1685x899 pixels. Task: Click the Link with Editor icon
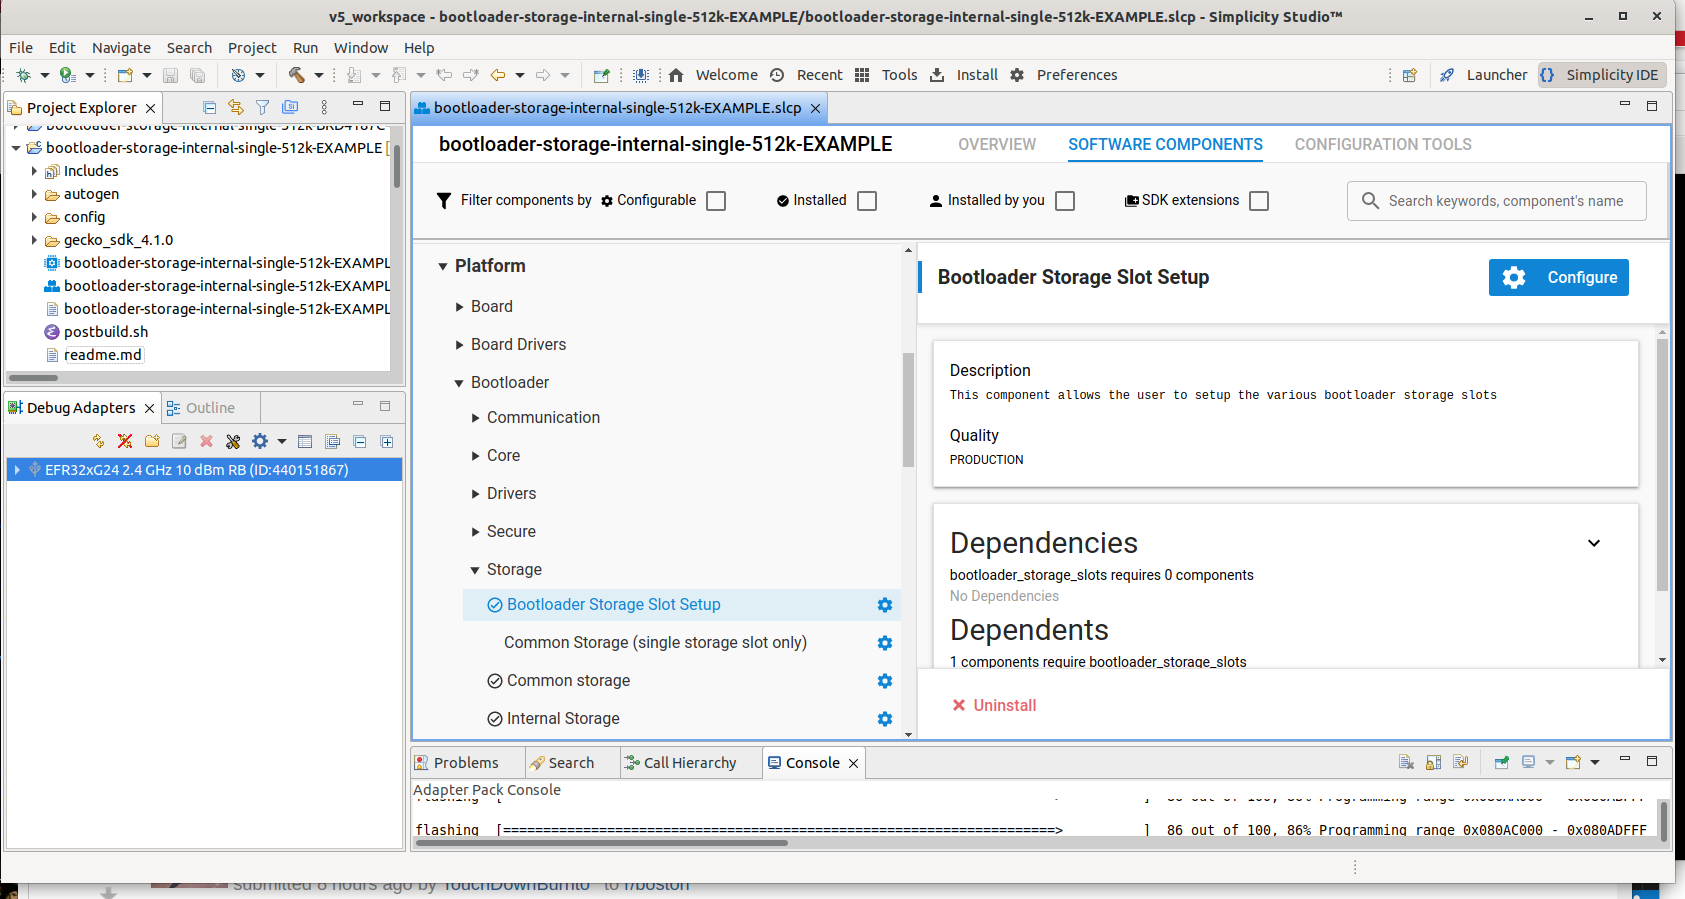[236, 107]
